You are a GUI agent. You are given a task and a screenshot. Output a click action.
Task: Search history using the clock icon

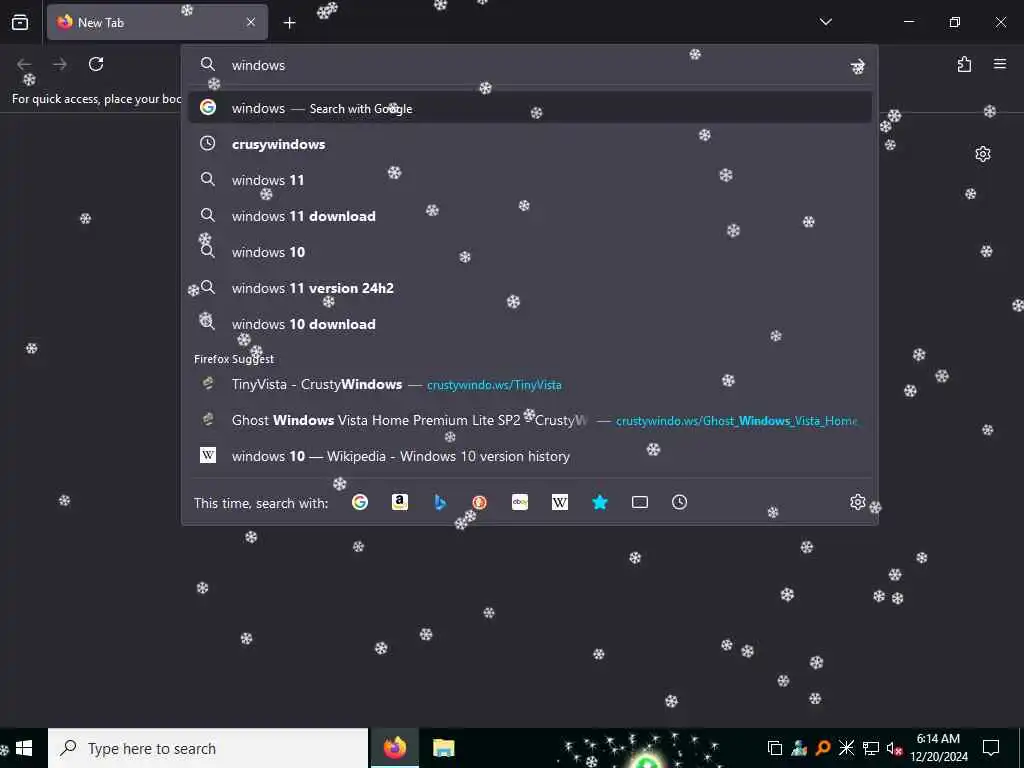tap(679, 502)
